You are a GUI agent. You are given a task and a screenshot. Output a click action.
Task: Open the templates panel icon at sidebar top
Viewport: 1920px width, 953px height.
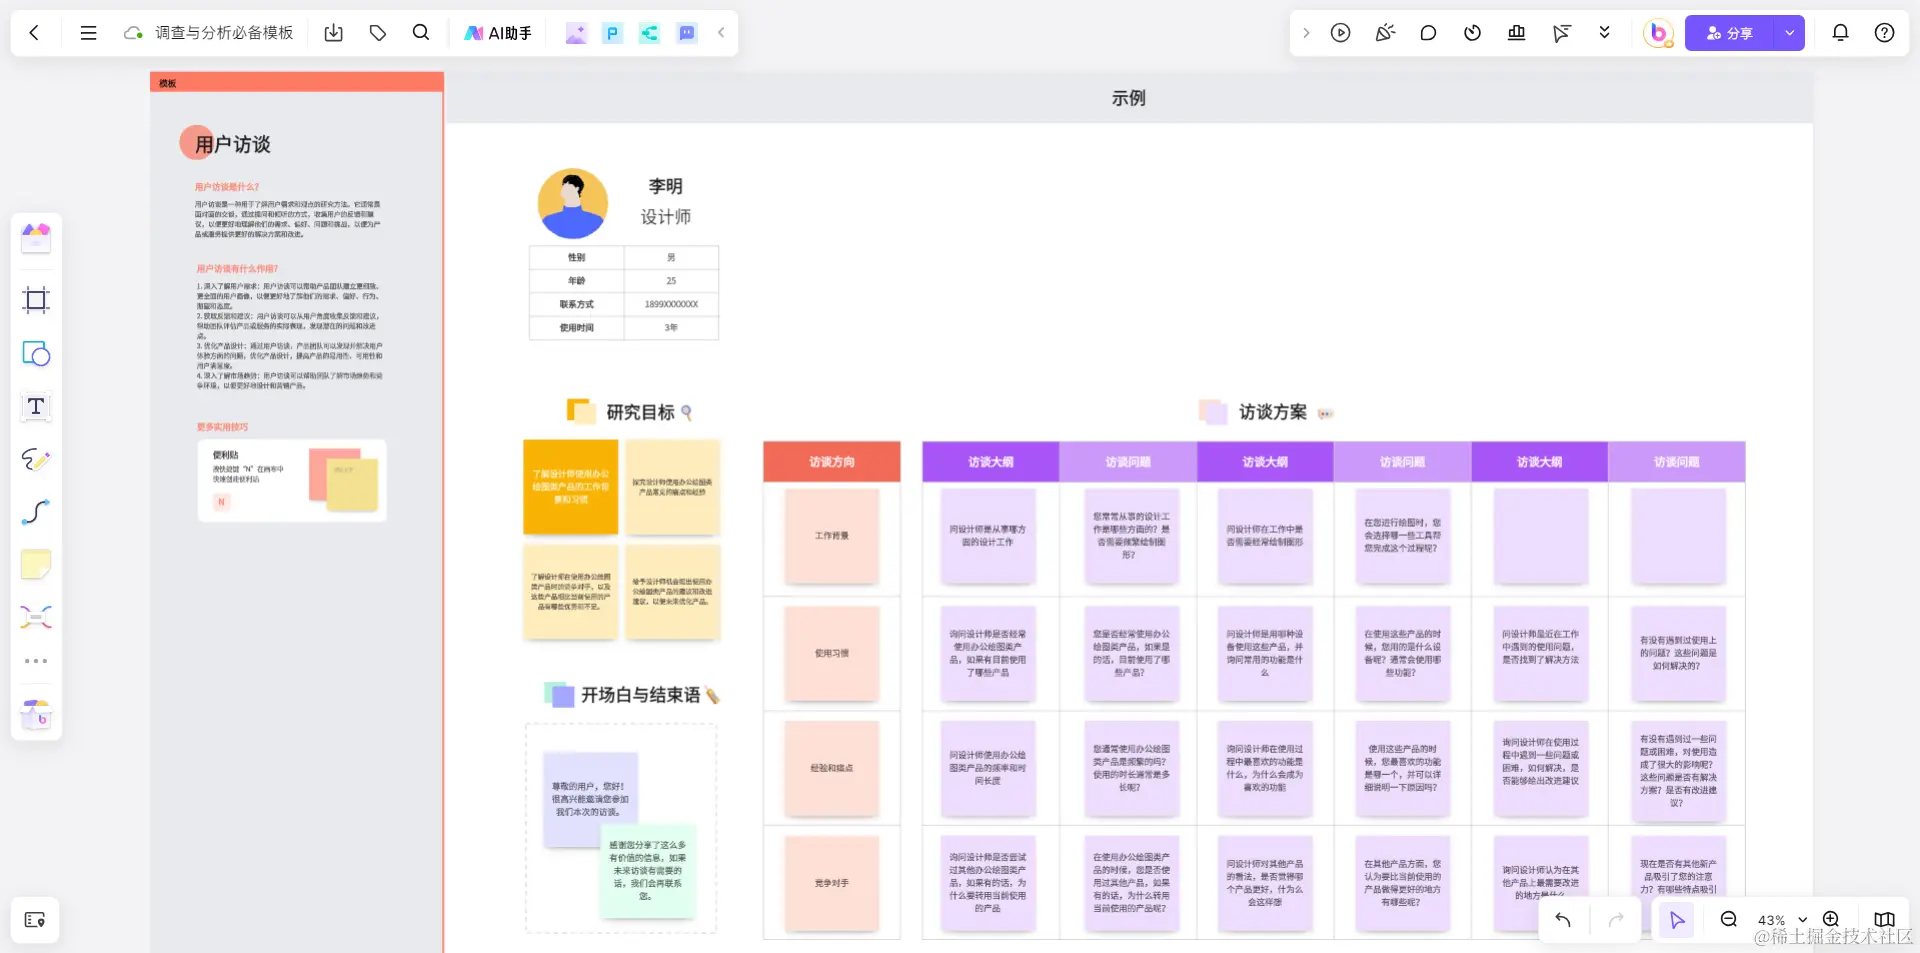tap(36, 238)
